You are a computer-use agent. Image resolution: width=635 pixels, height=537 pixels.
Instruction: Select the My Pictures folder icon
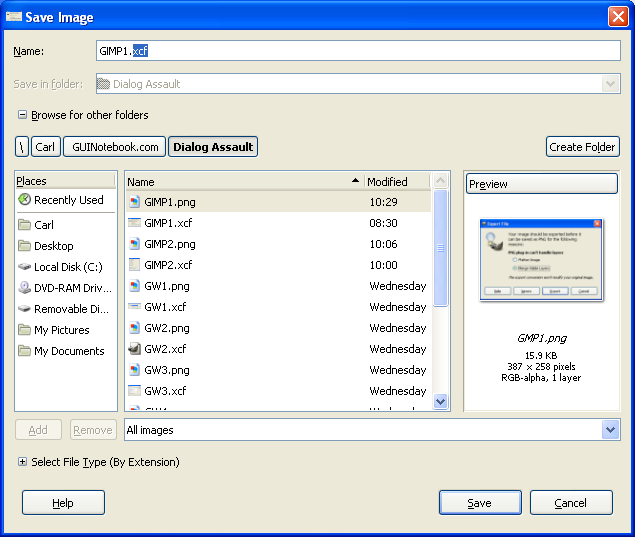click(24, 330)
